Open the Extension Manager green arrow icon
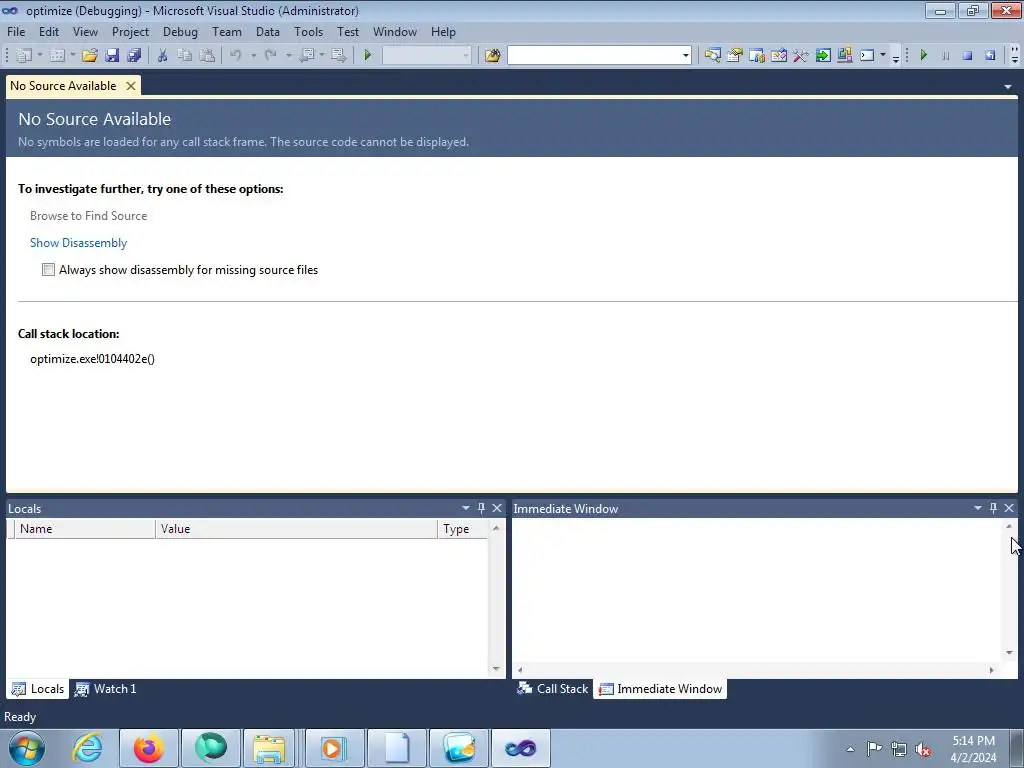The height and width of the screenshot is (768, 1024). pyautogui.click(x=823, y=56)
